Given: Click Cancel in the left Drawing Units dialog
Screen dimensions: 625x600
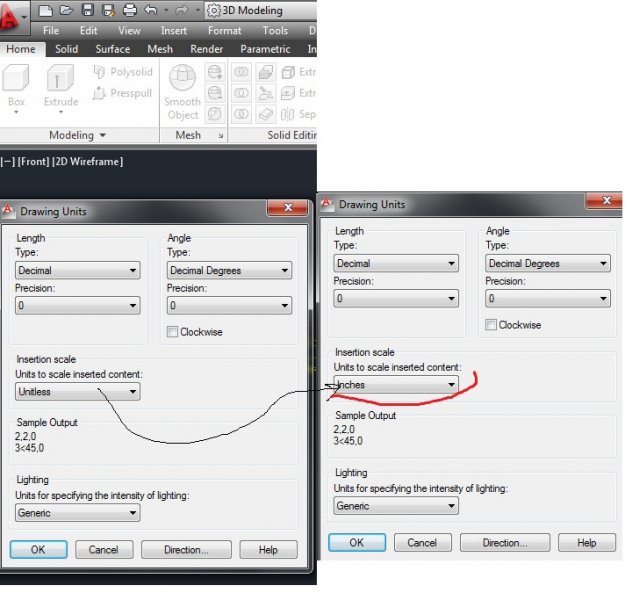Looking at the screenshot, I should (104, 550).
